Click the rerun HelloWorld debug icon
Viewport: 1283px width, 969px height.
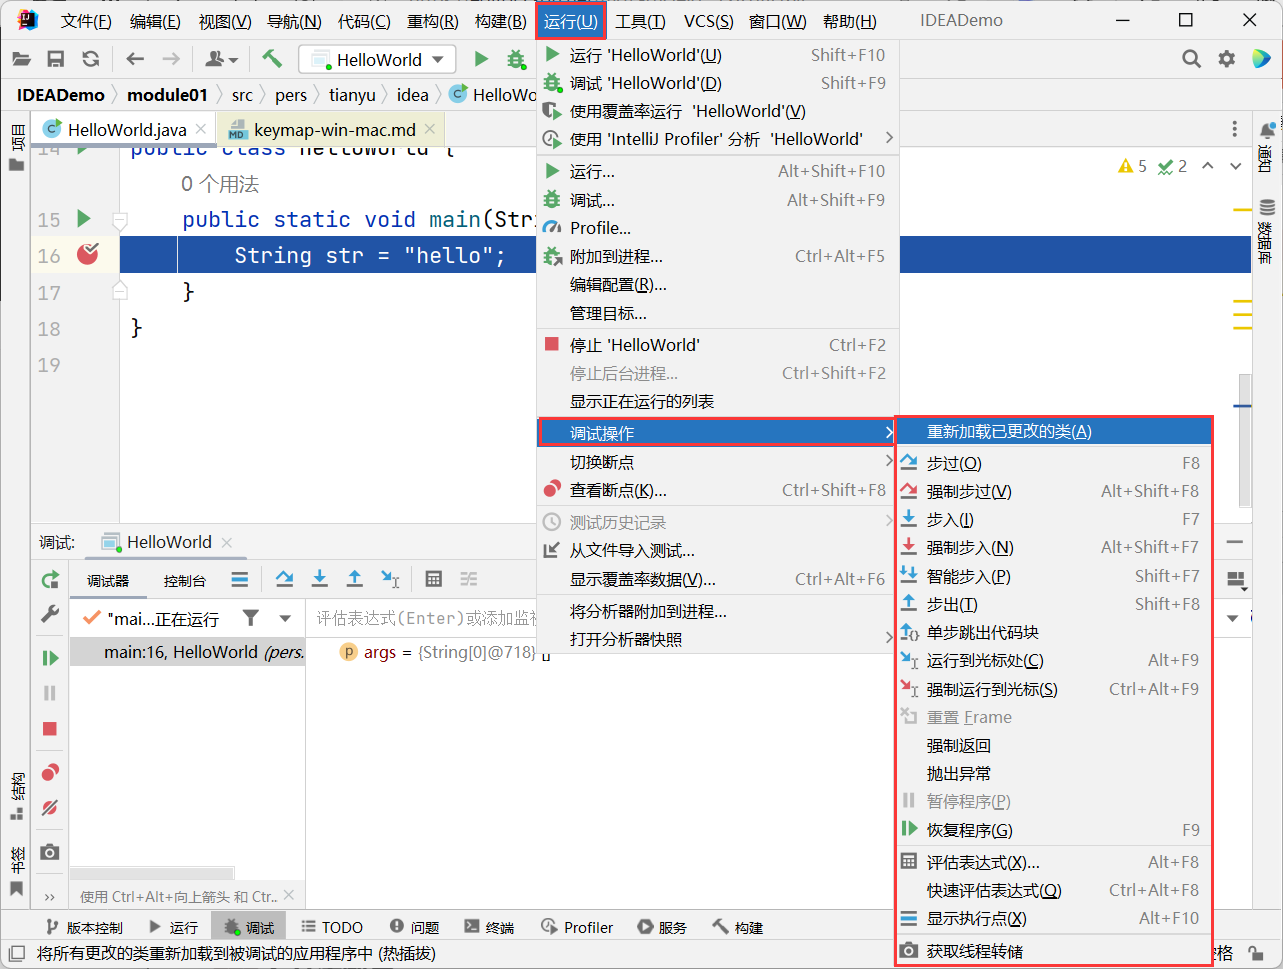click(x=50, y=580)
